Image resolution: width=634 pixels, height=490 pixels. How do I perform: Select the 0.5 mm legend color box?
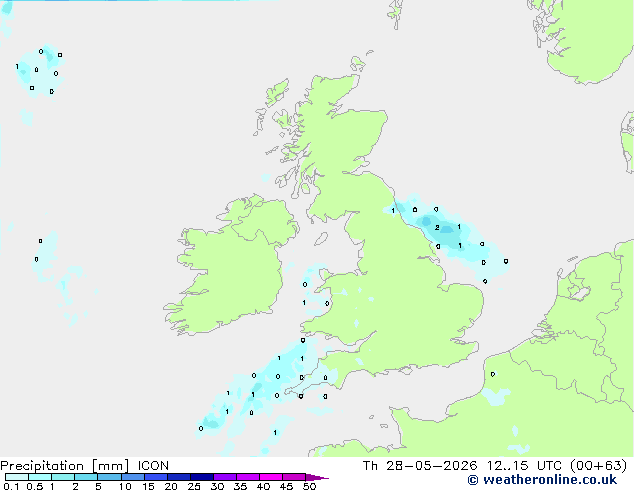(x=40, y=477)
